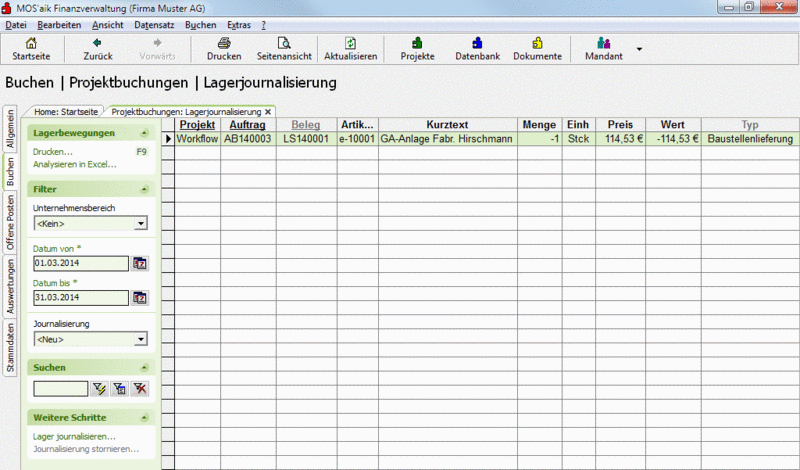Switch to Allgemein side tab
Viewport: 800px width, 470px height.
[x=10, y=129]
